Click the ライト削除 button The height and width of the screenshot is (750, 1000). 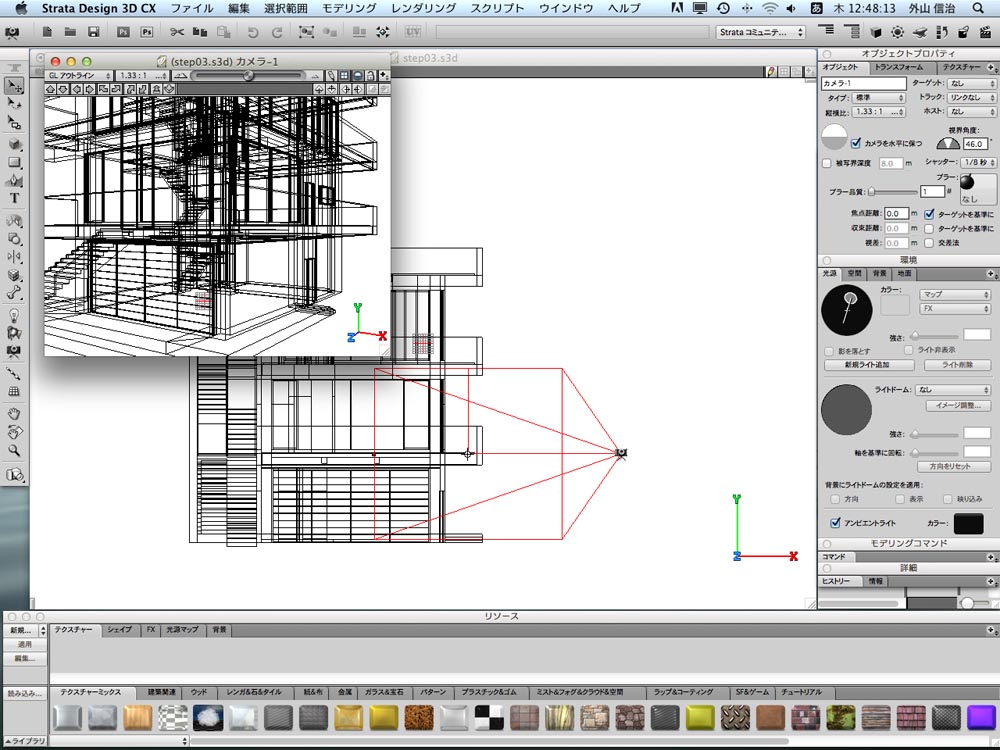957,365
